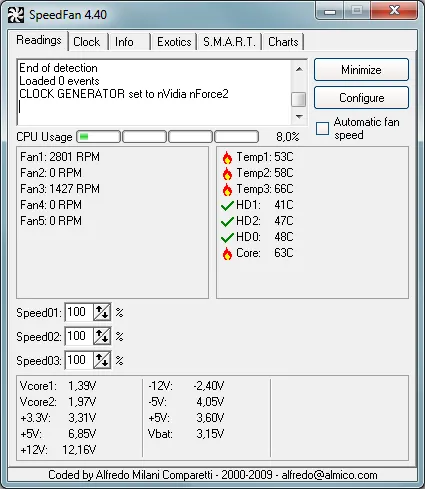Click the Configure button
The image size is (425, 489).
(361, 98)
